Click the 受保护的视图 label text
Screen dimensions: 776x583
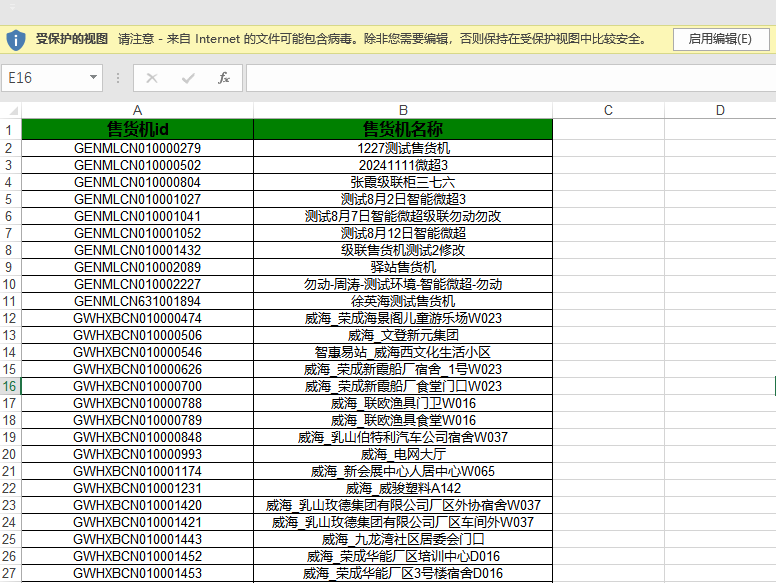72,39
